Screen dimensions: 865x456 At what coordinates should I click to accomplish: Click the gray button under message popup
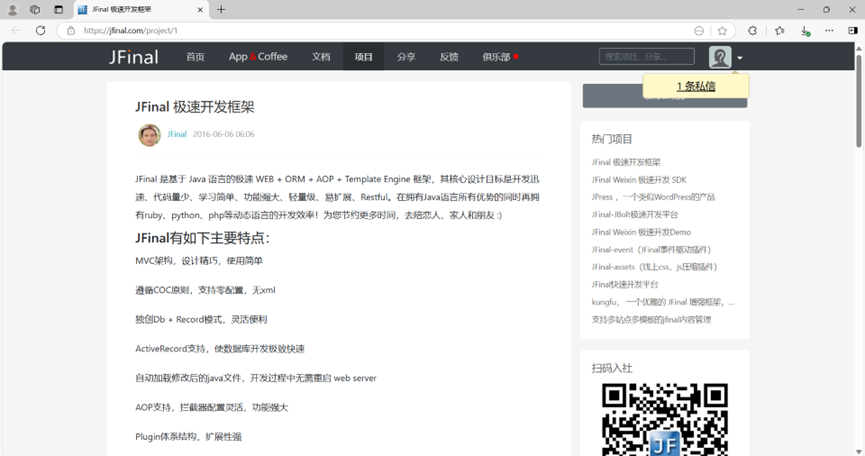[x=665, y=96]
